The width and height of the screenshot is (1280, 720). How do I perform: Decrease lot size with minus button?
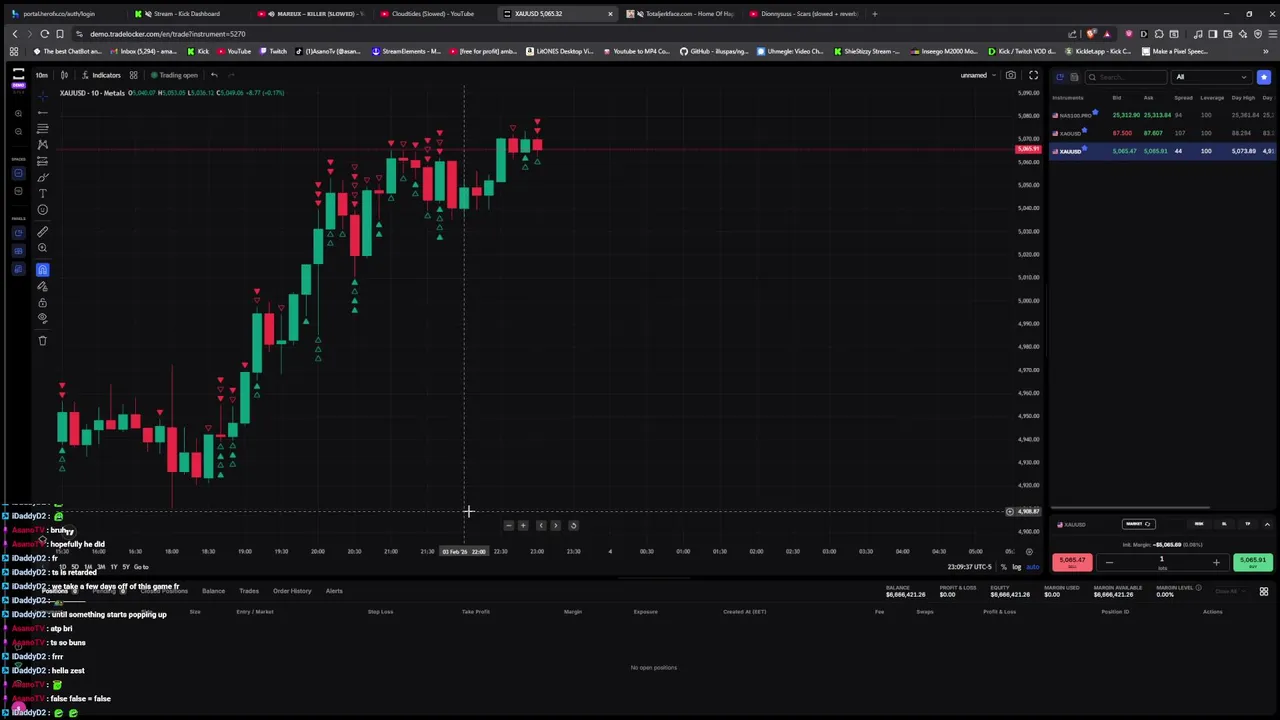pyautogui.click(x=1108, y=563)
